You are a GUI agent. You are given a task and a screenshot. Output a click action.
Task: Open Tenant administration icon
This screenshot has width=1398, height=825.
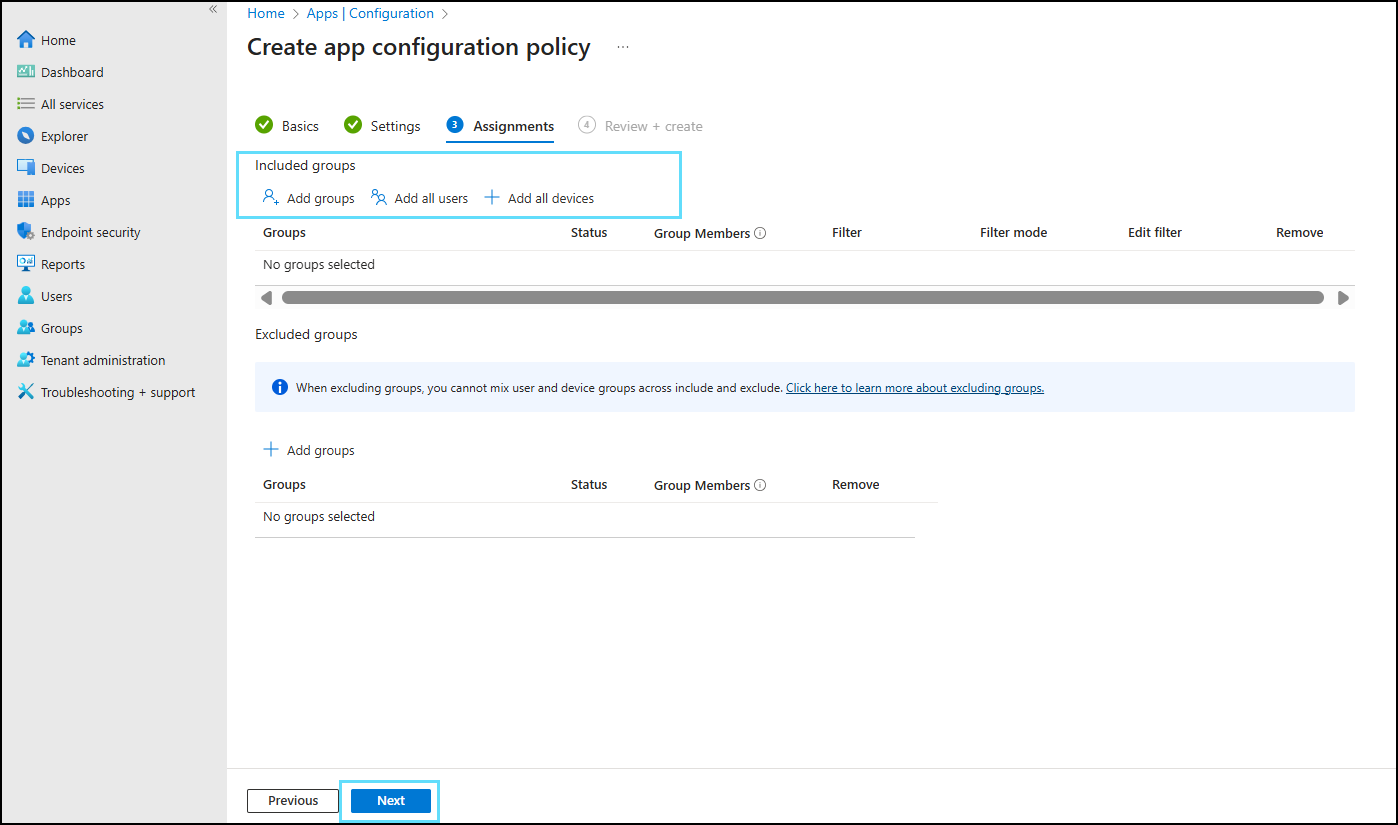click(26, 360)
